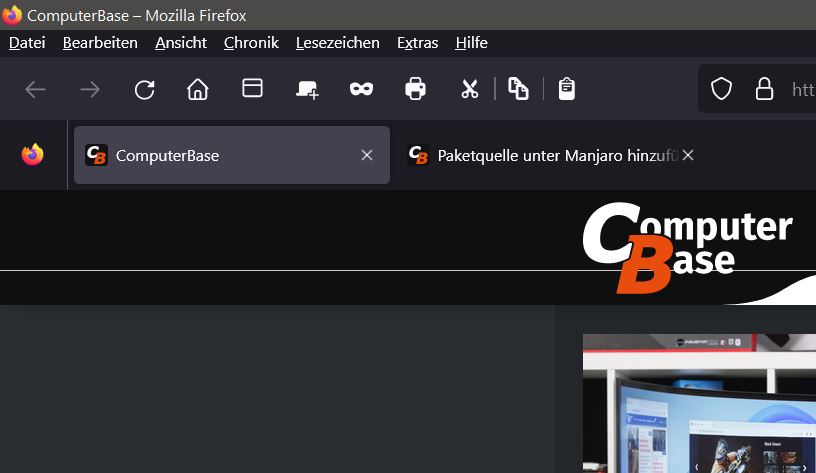
Task: Open Firefox View in the tab strip
Action: click(x=33, y=155)
